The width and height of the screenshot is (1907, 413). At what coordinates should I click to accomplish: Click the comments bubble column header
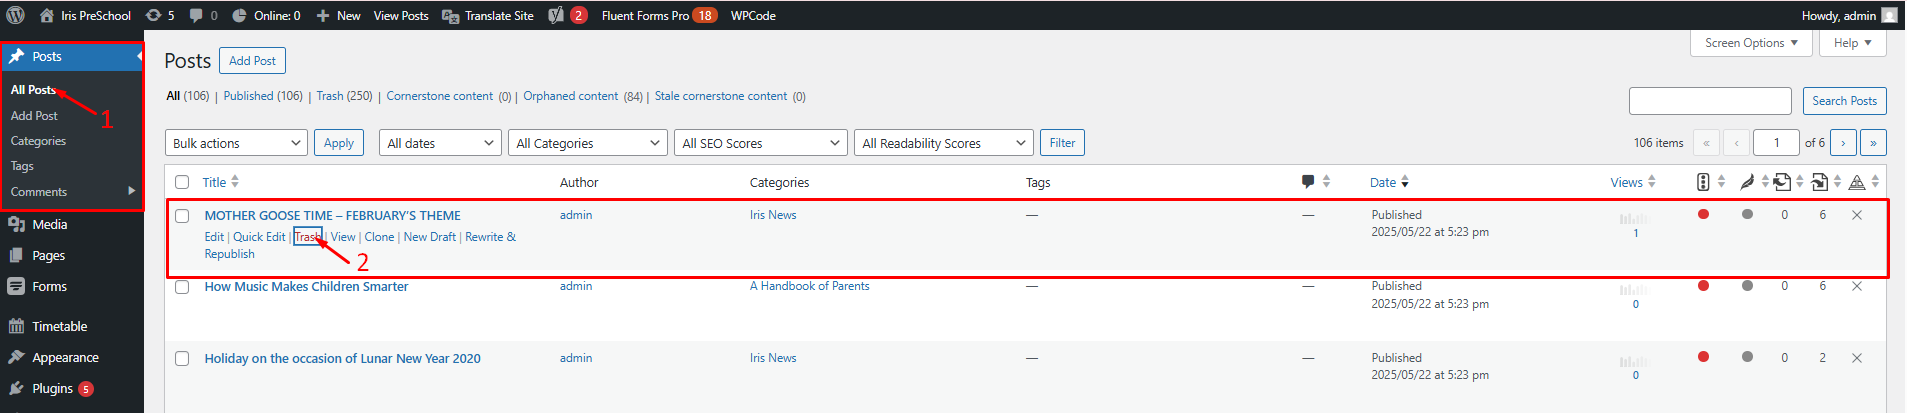[1308, 182]
